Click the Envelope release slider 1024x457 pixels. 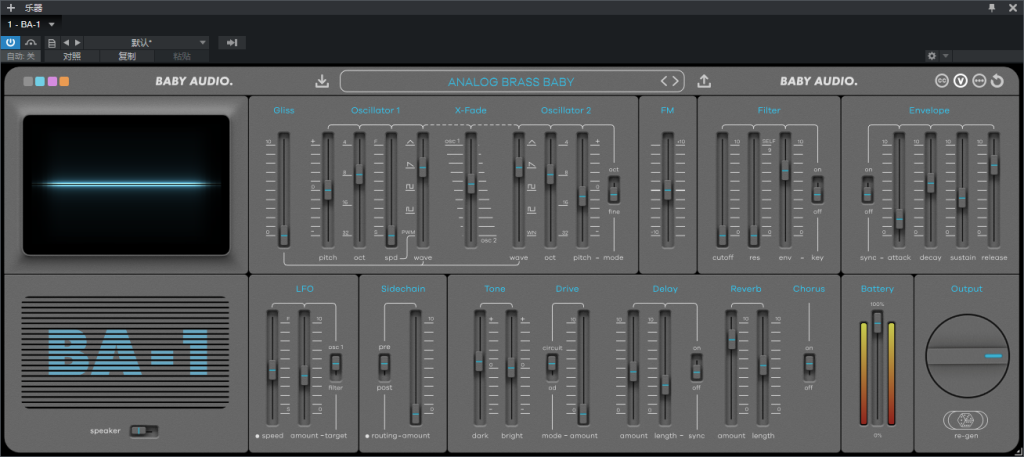point(994,189)
